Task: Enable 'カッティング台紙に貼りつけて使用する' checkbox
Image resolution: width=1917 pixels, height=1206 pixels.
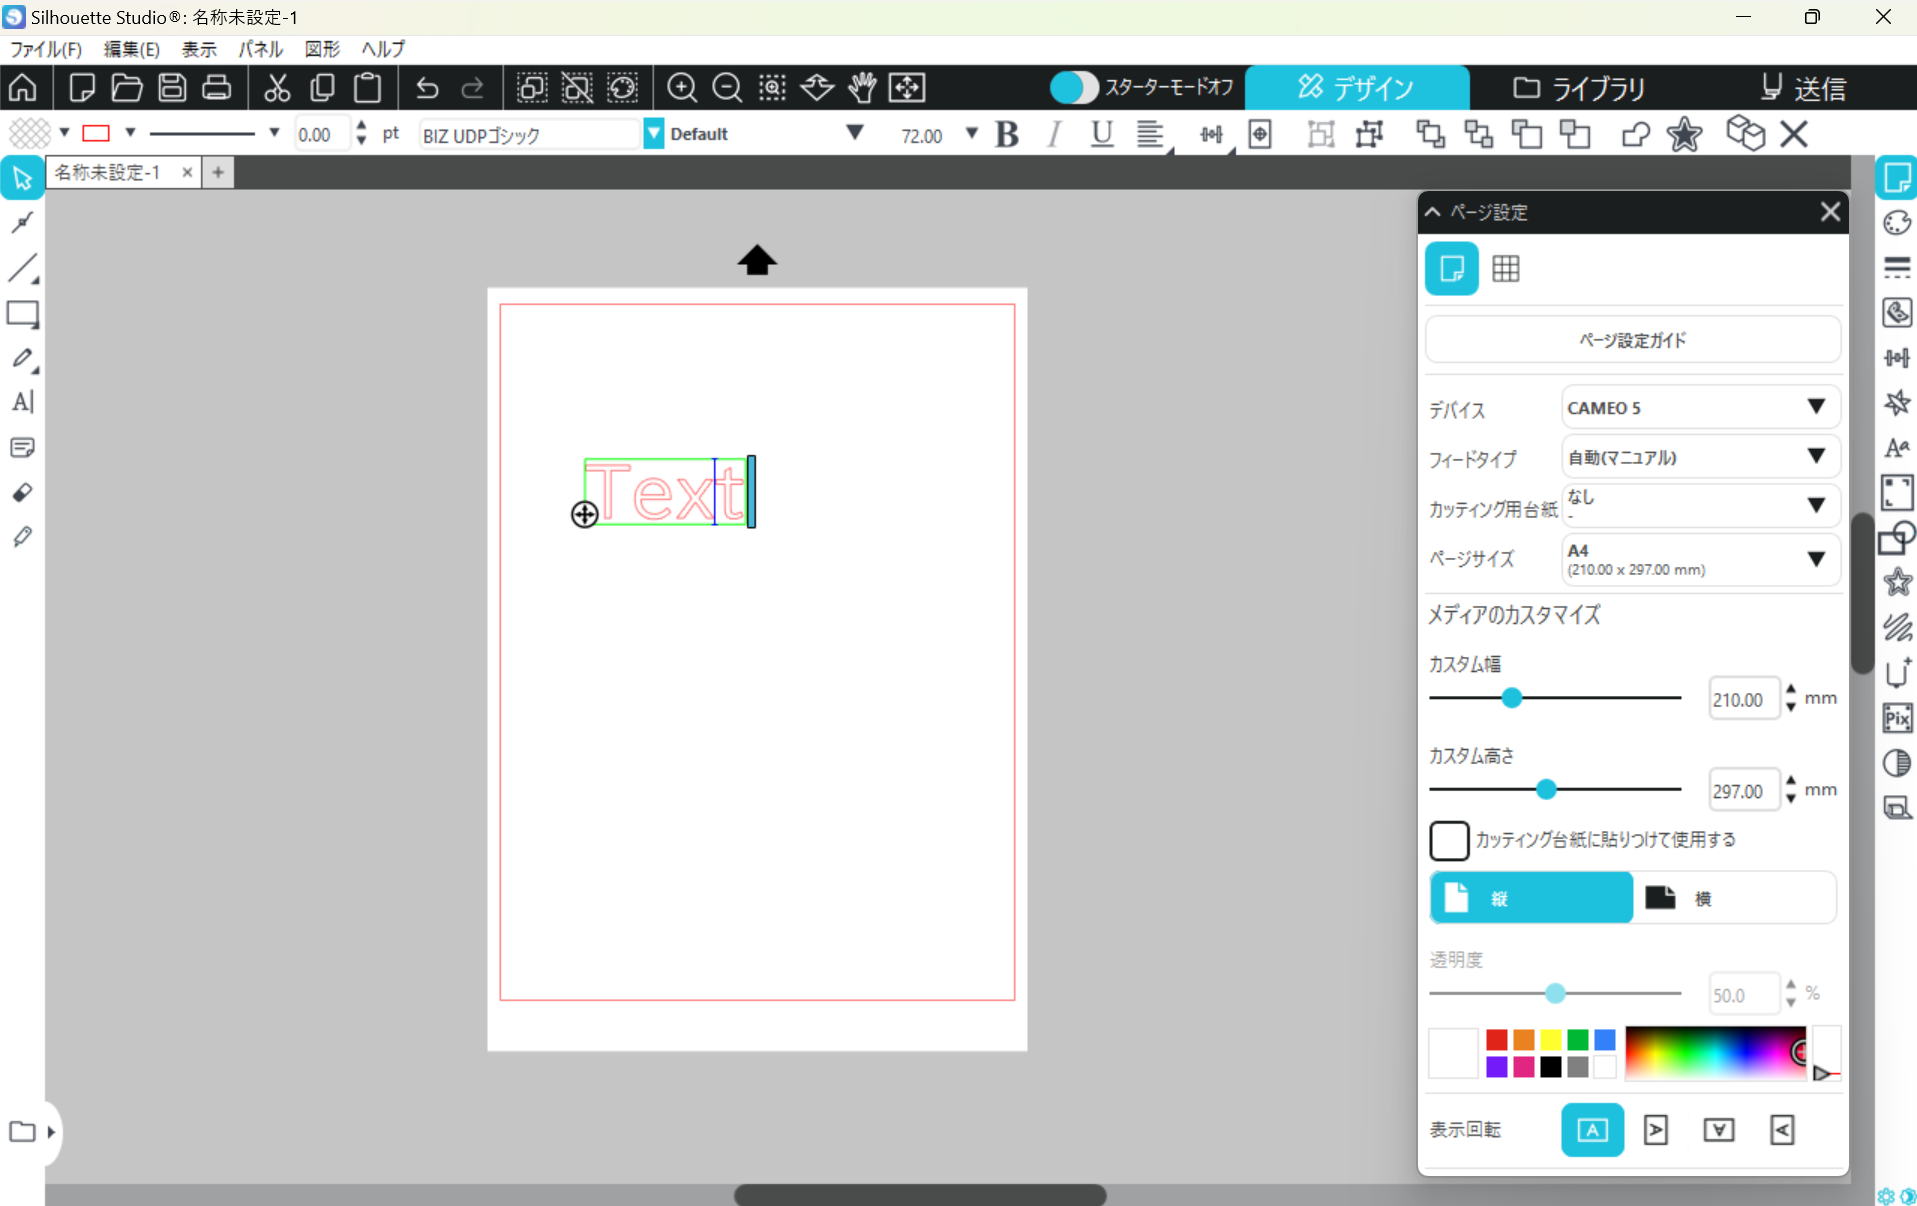Action: click(x=1449, y=840)
